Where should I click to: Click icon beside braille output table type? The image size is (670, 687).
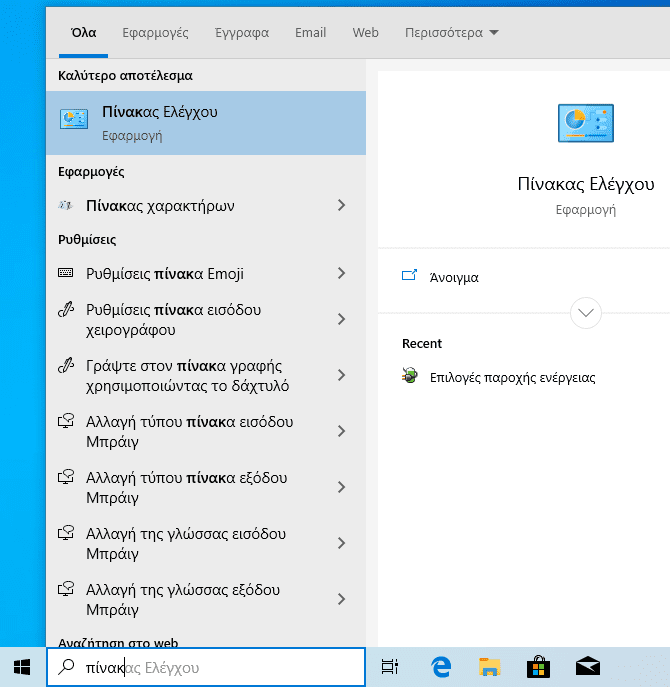(66, 477)
